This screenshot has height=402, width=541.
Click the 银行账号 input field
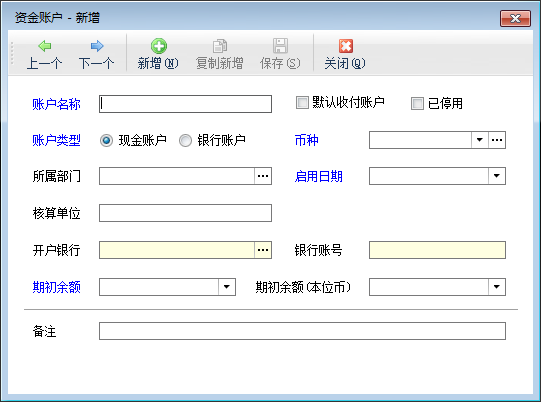pos(437,250)
